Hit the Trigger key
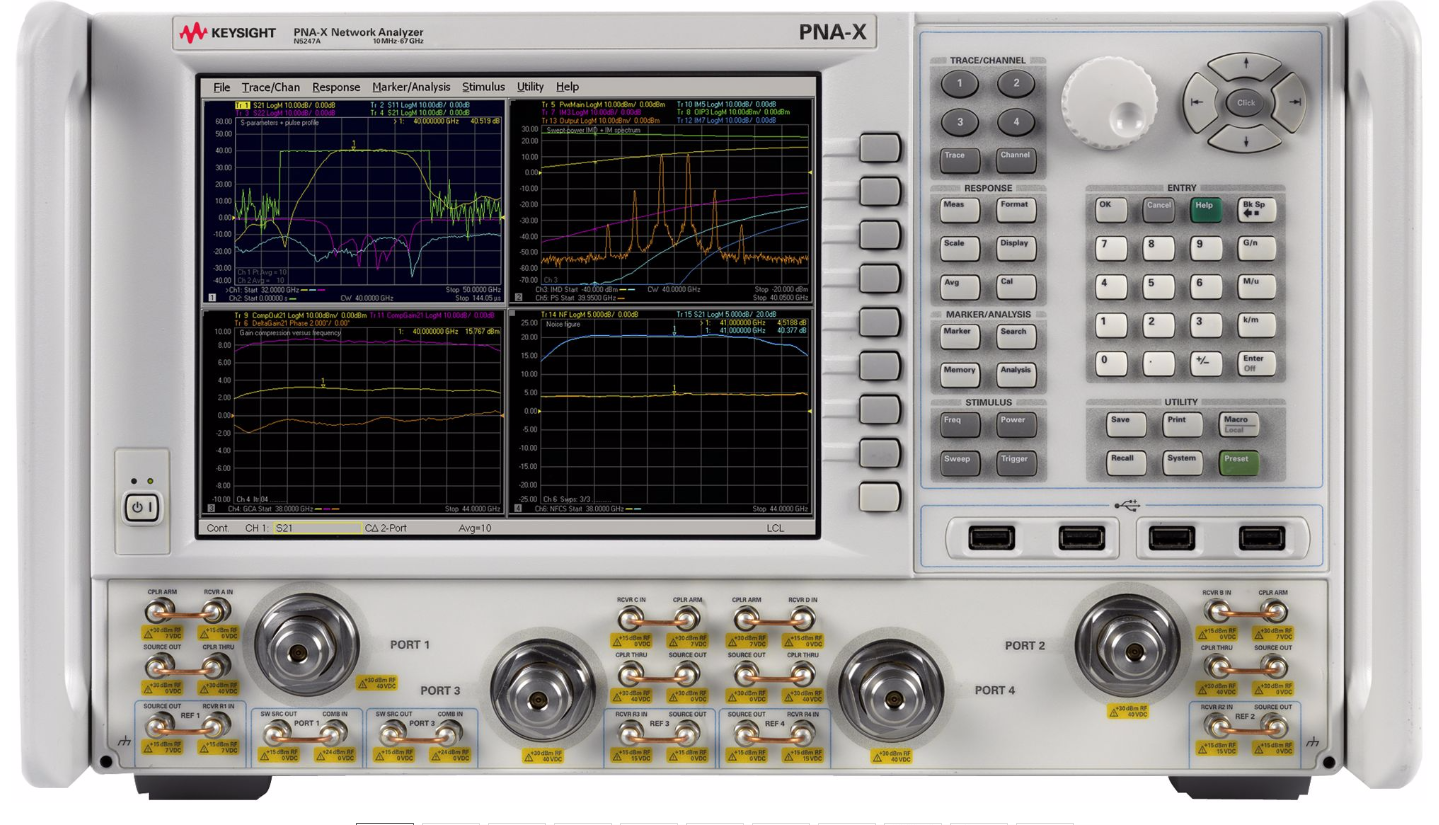Viewport: 1439px width, 825px height. pyautogui.click(x=1015, y=463)
